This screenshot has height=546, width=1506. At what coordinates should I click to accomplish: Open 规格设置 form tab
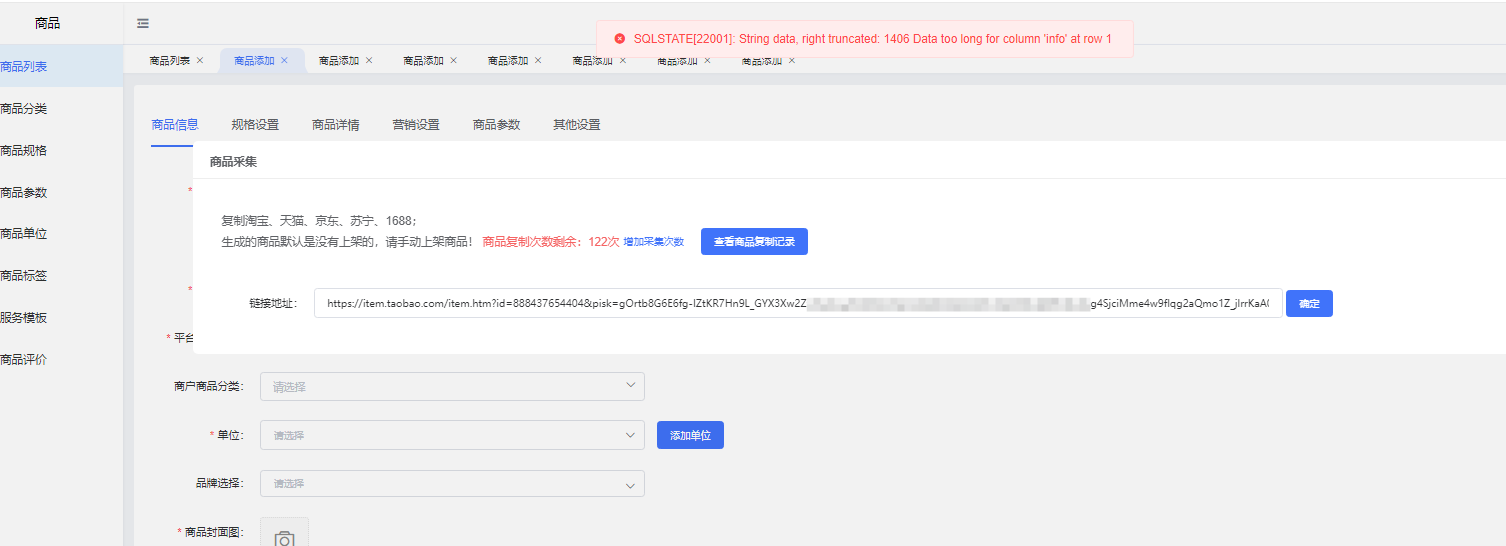[x=255, y=125]
